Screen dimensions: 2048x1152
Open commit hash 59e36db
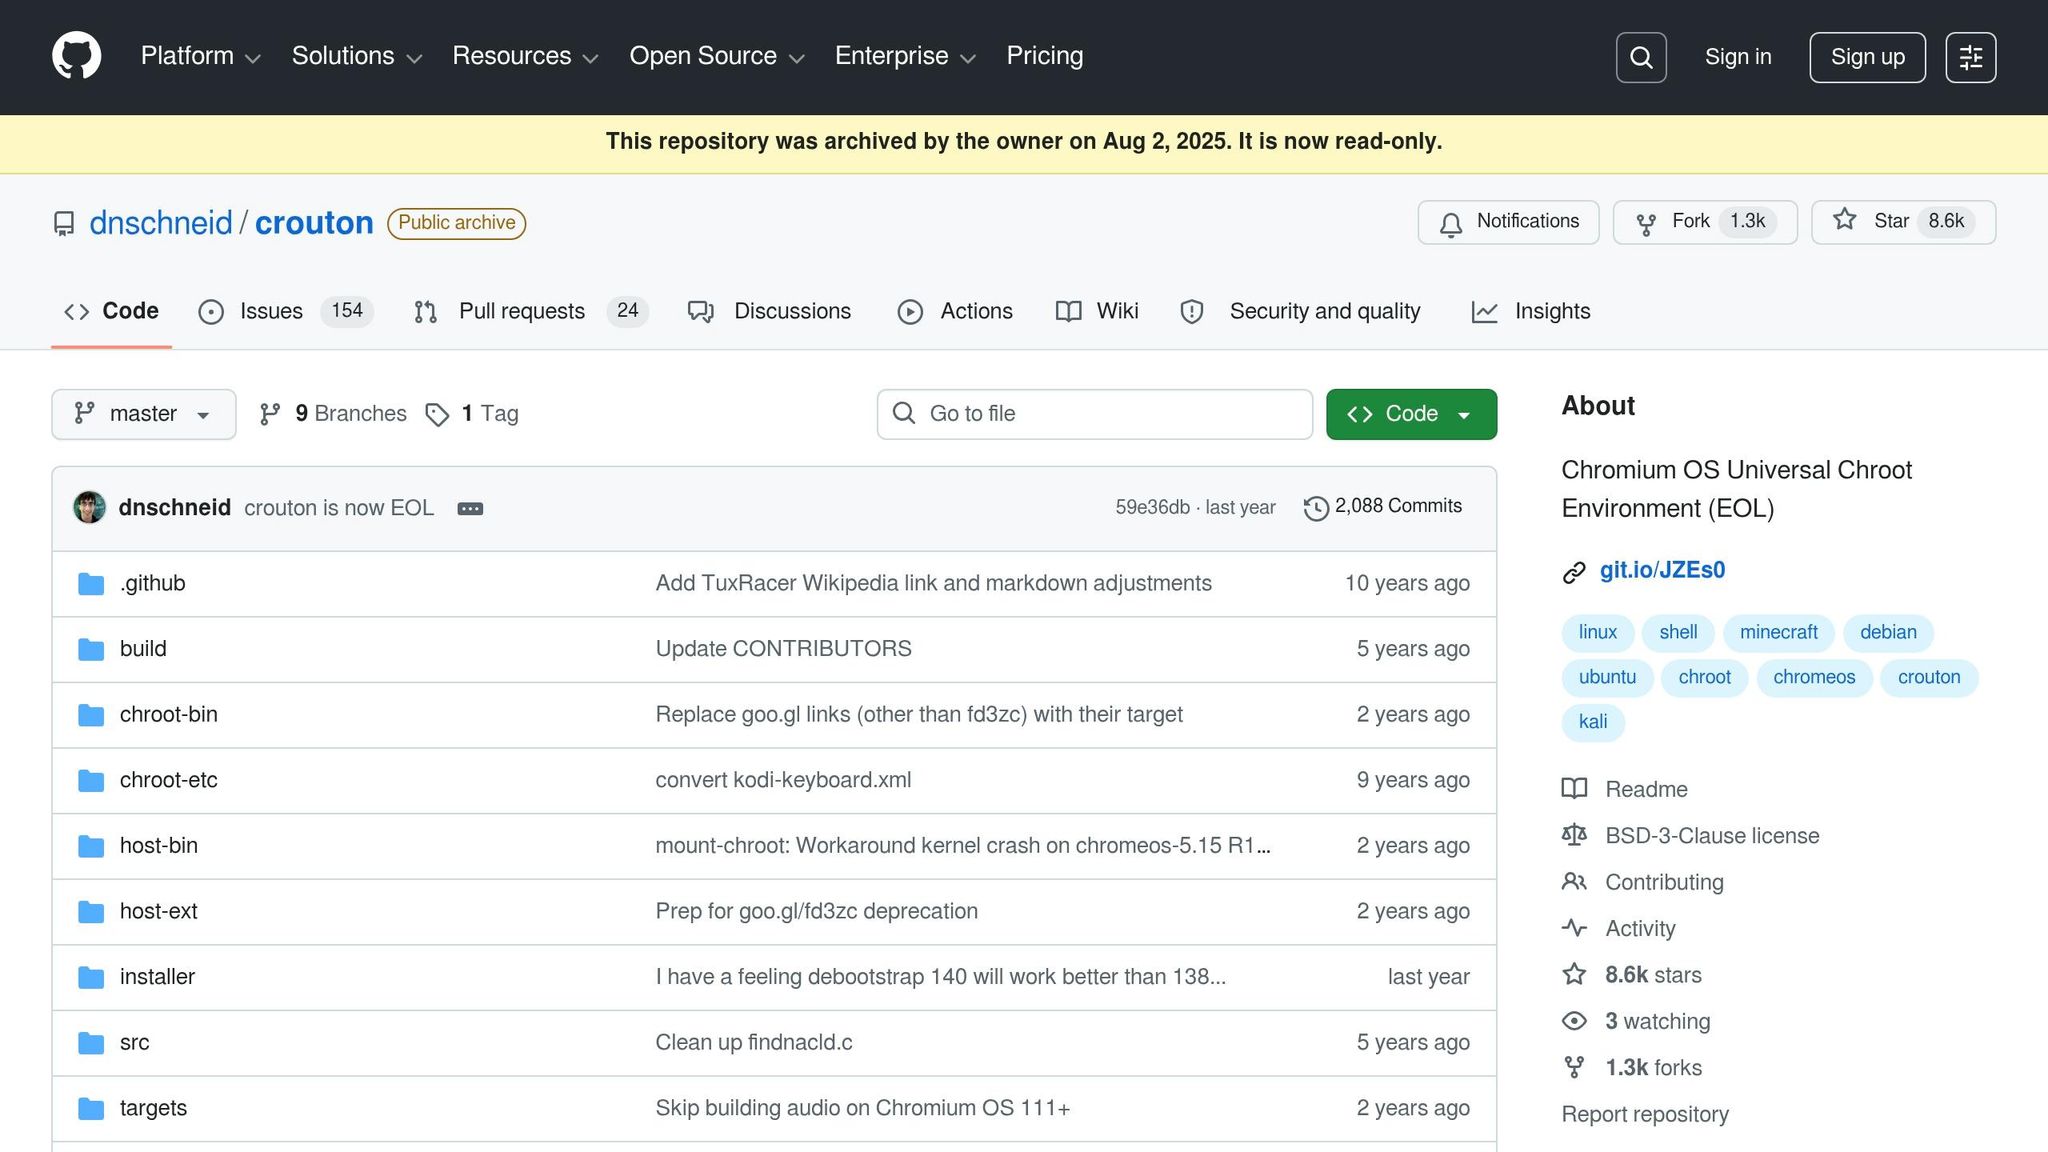pyautogui.click(x=1153, y=508)
